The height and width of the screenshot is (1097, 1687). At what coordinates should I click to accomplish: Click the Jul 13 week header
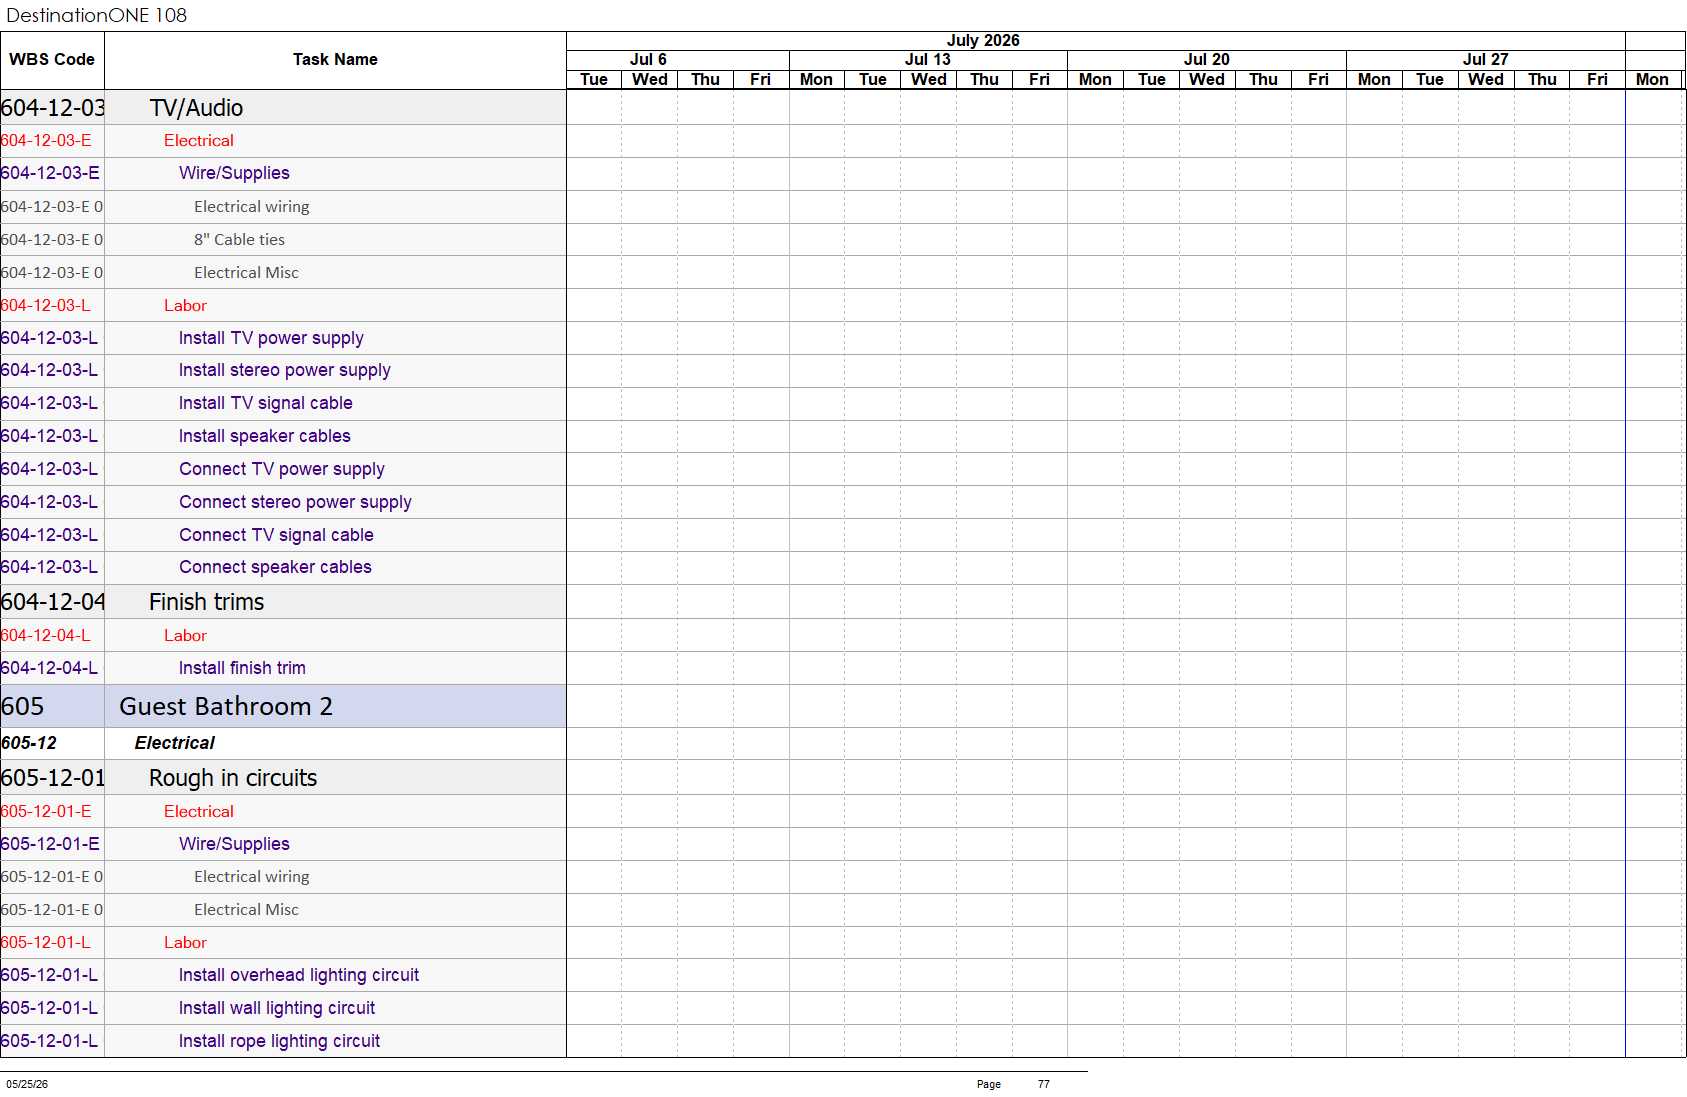pyautogui.click(x=928, y=60)
